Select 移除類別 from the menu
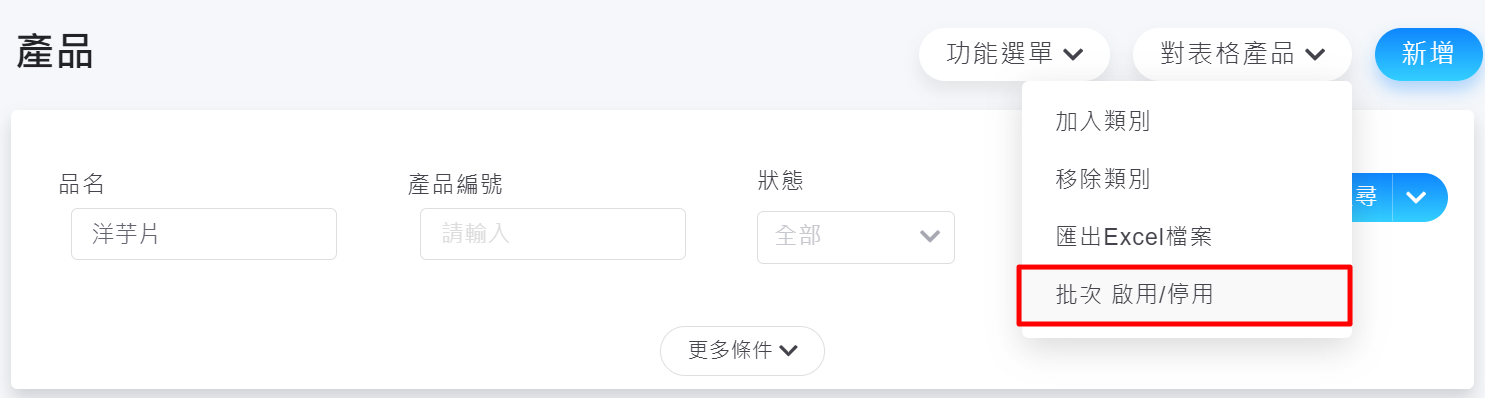This screenshot has width=1485, height=398. [1187, 180]
